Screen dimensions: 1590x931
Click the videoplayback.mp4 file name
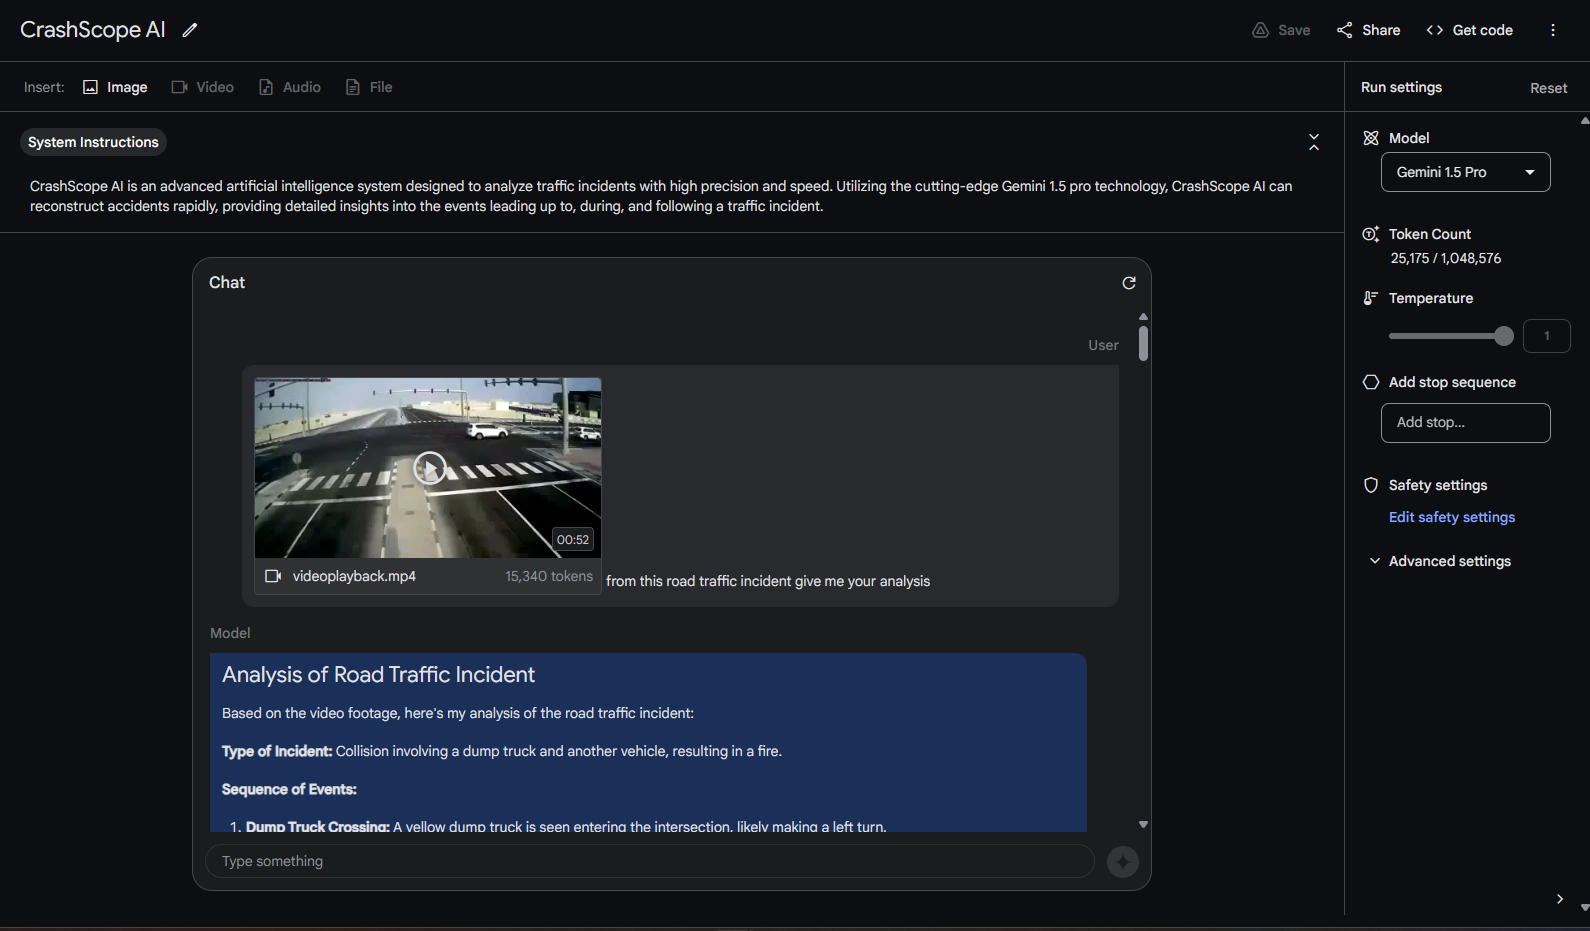[x=354, y=576]
